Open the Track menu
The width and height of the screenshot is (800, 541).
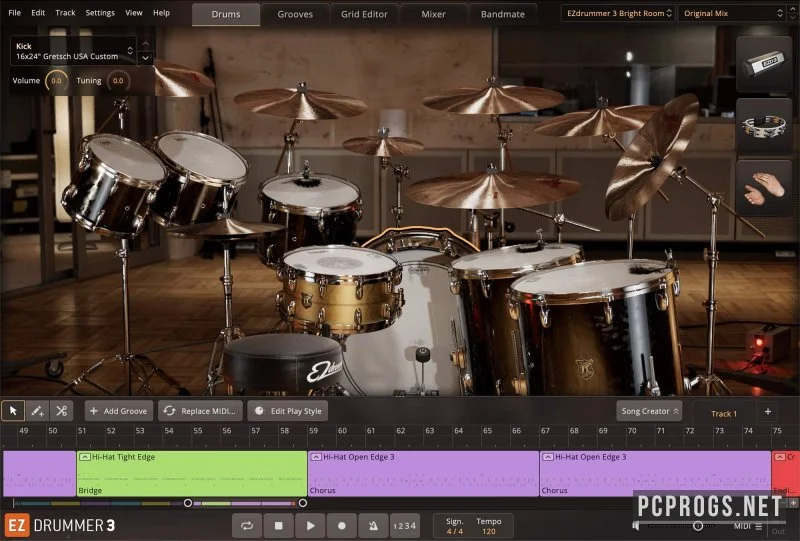point(65,13)
